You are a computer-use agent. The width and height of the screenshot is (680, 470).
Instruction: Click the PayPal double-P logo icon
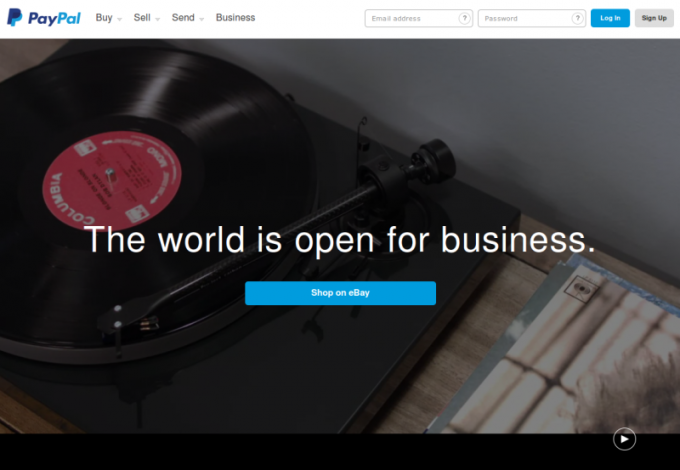tap(14, 17)
